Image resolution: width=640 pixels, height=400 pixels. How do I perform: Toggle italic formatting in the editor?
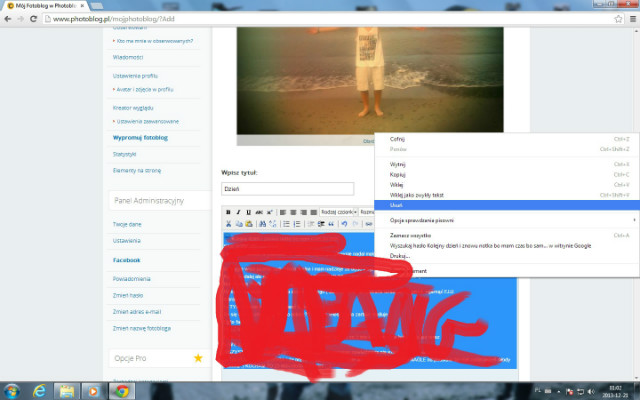coord(238,212)
